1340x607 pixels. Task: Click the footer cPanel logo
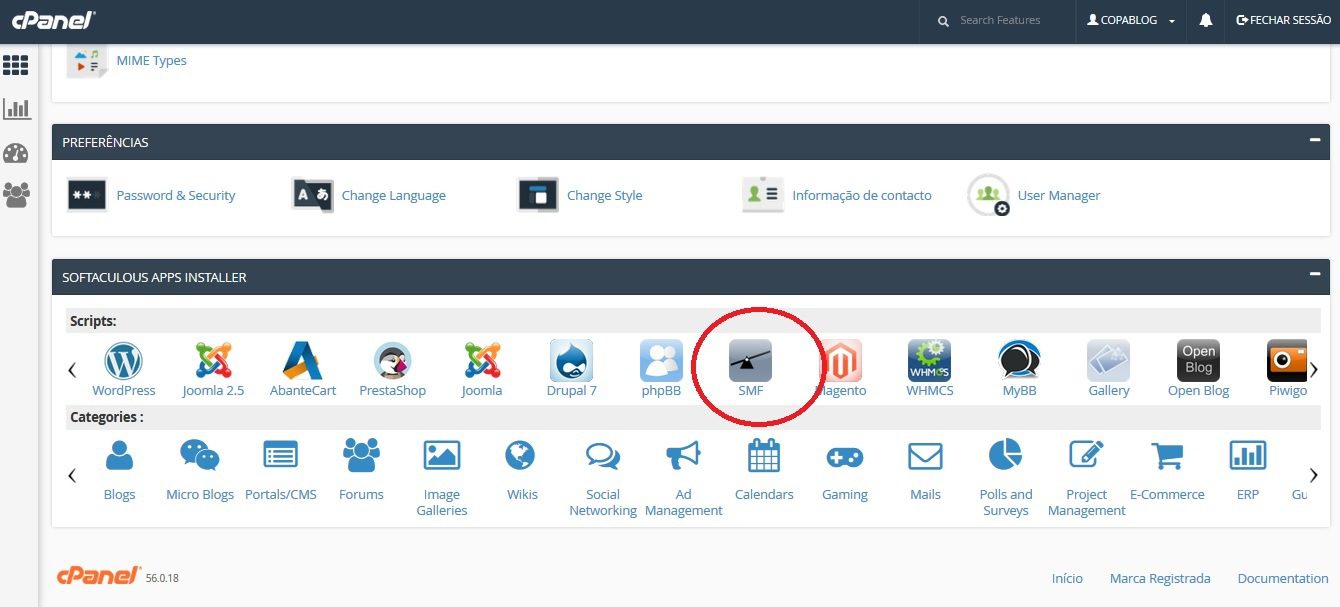99,575
